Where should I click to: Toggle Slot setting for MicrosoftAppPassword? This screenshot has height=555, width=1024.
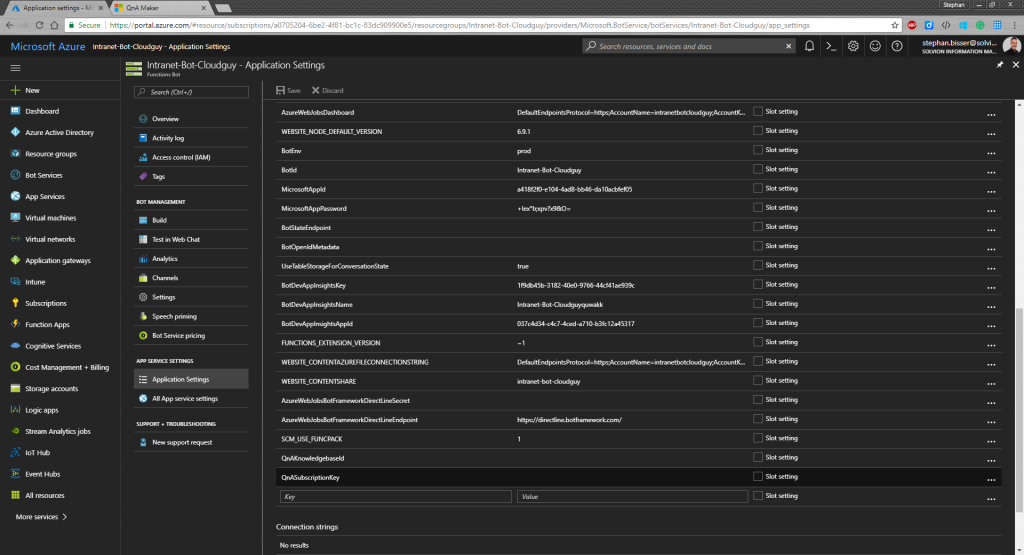point(758,208)
